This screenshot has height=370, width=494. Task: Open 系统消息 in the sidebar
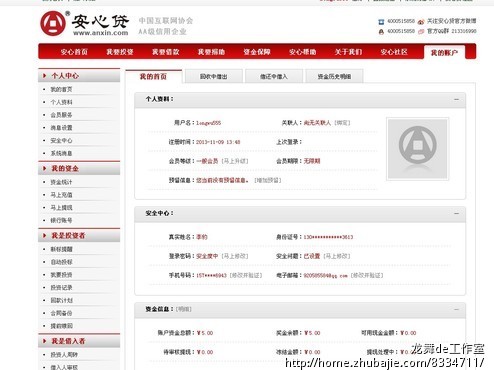(61, 153)
